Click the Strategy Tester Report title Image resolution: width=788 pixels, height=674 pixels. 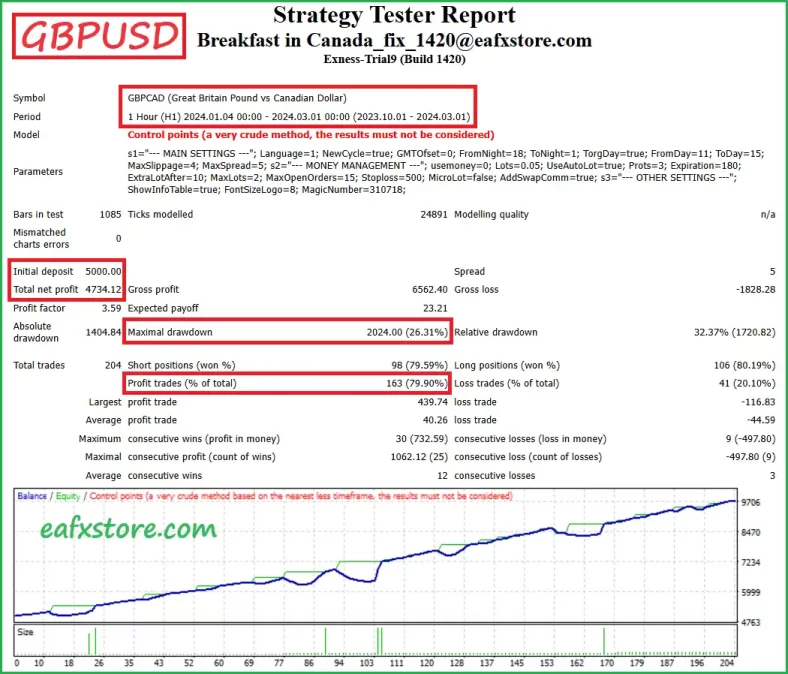click(394, 15)
